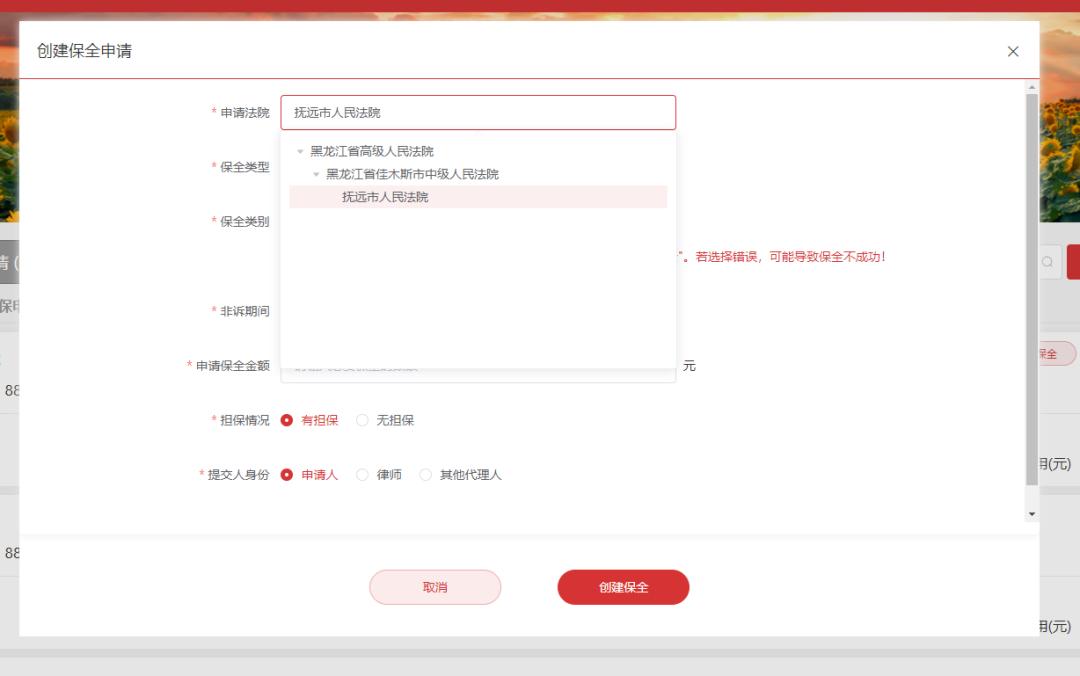Click the 取消 button
The width and height of the screenshot is (1080, 676).
tap(435, 587)
